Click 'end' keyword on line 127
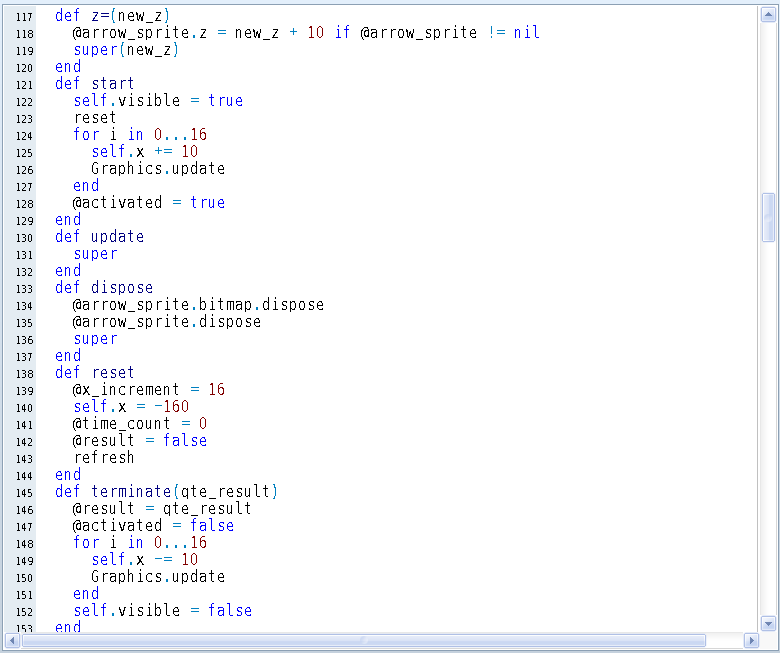 pos(86,186)
